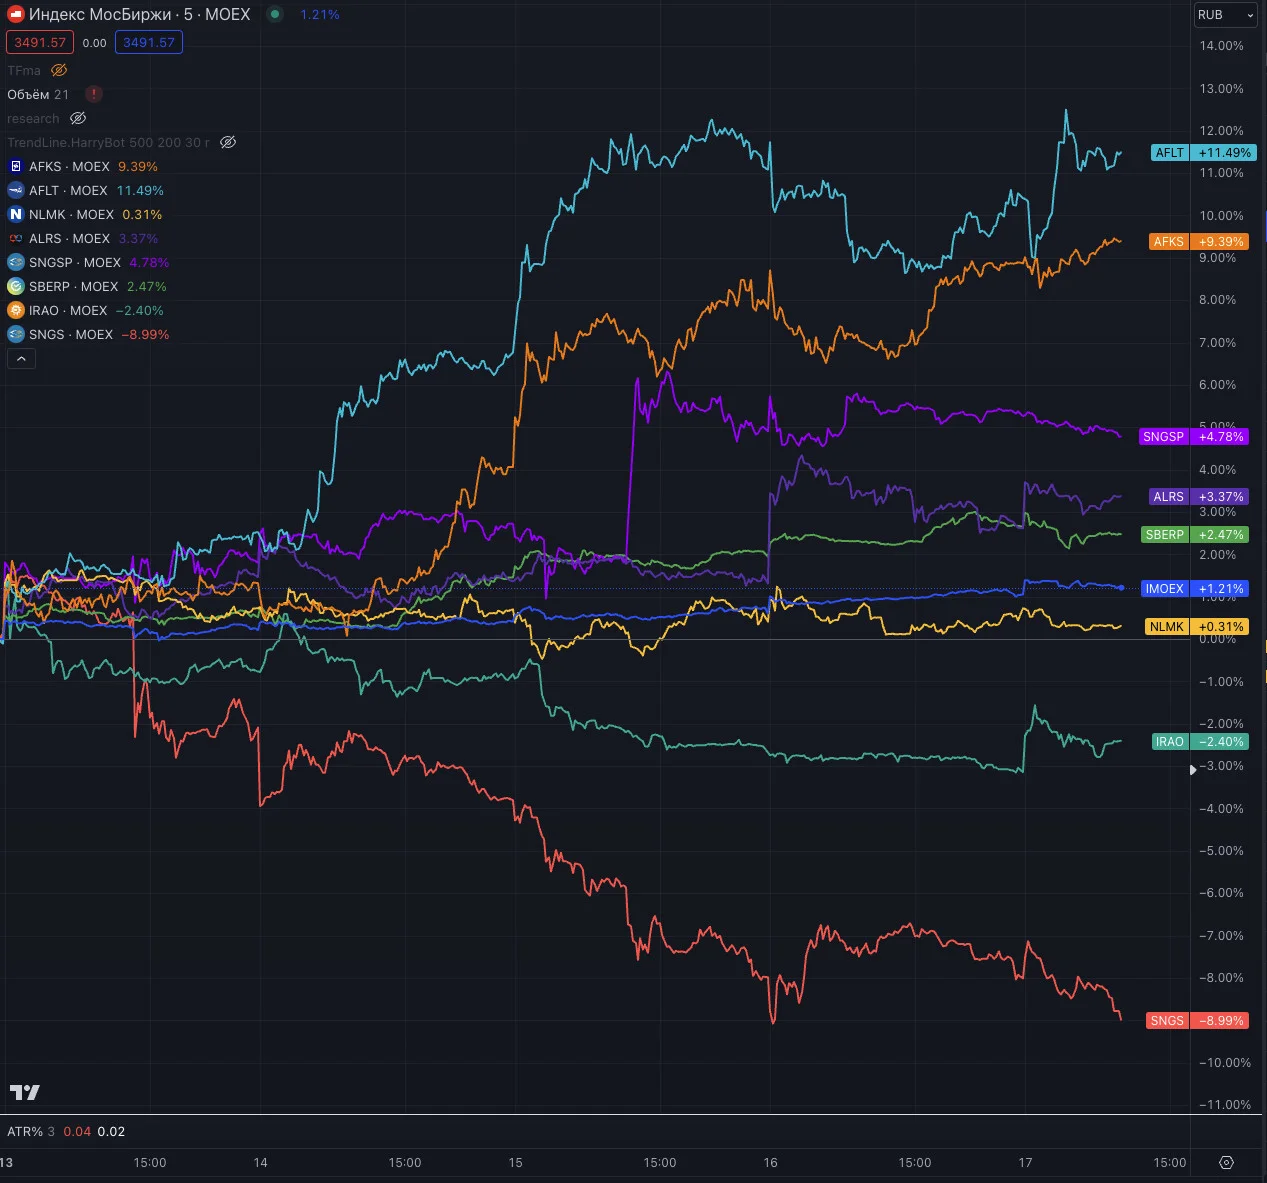Select the AFKS · MOEX legend entry
The width and height of the screenshot is (1267, 1183).
(69, 166)
